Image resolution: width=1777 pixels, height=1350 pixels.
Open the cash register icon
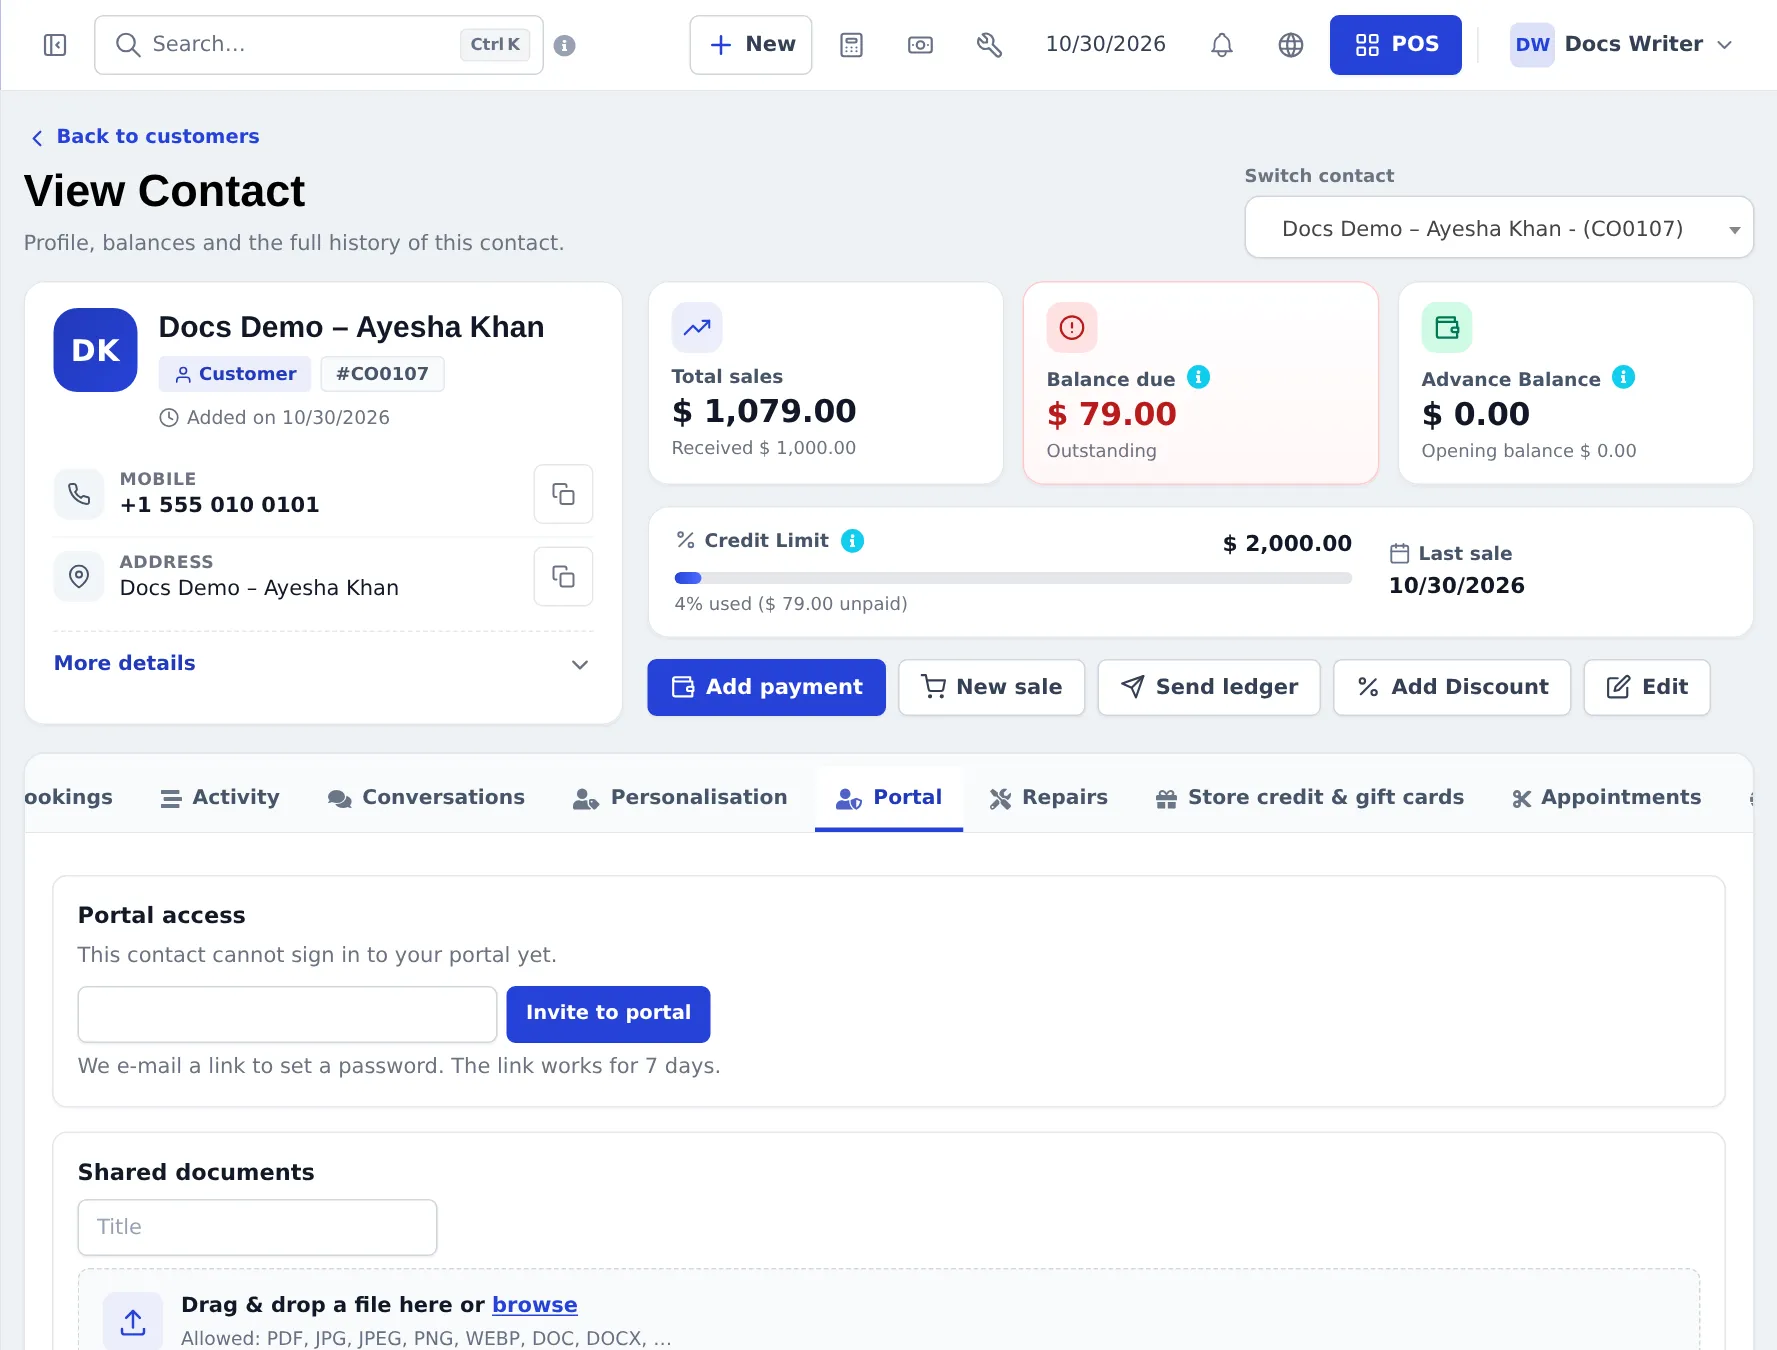[920, 45]
